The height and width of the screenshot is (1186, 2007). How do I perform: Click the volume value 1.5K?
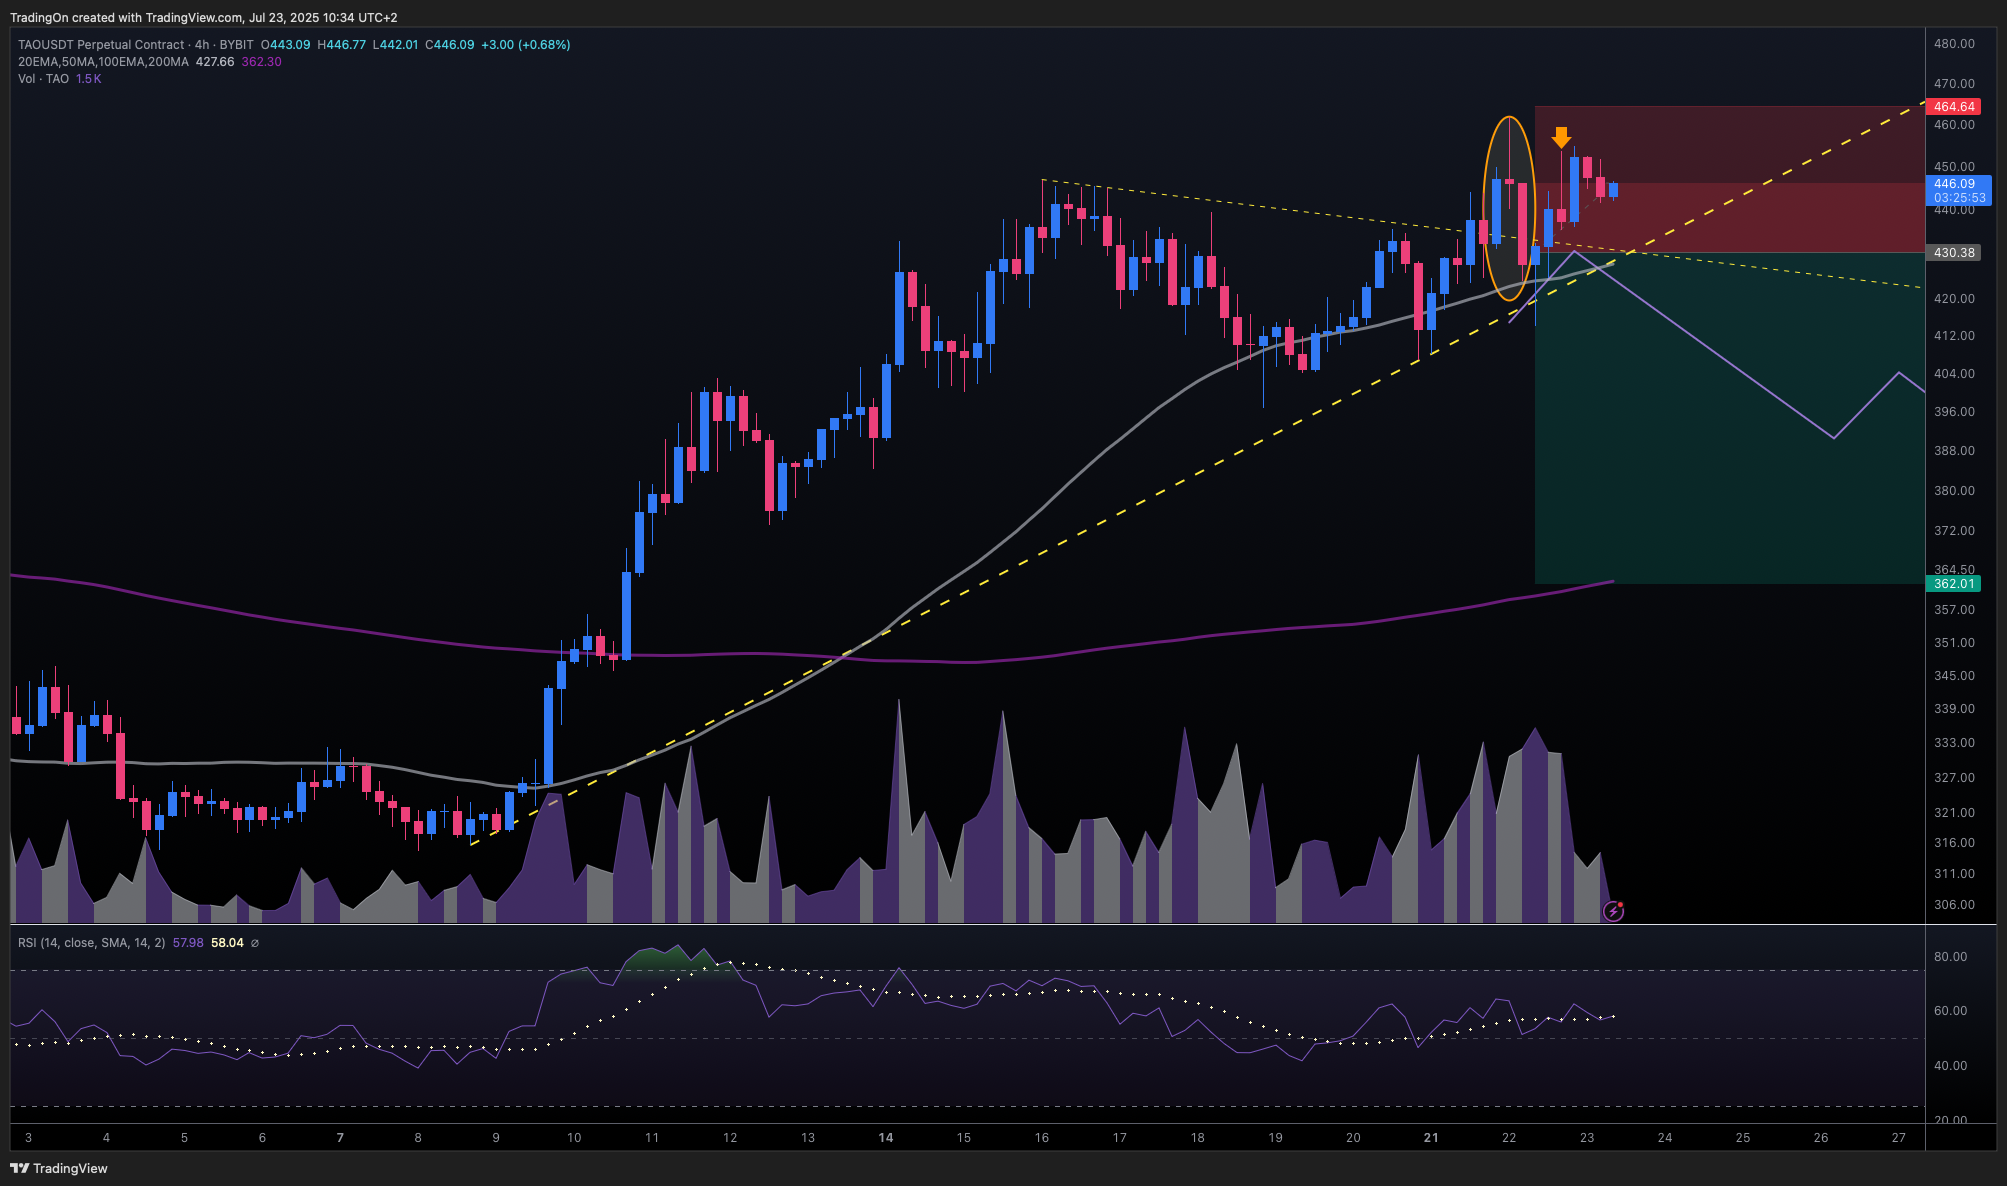click(x=89, y=79)
